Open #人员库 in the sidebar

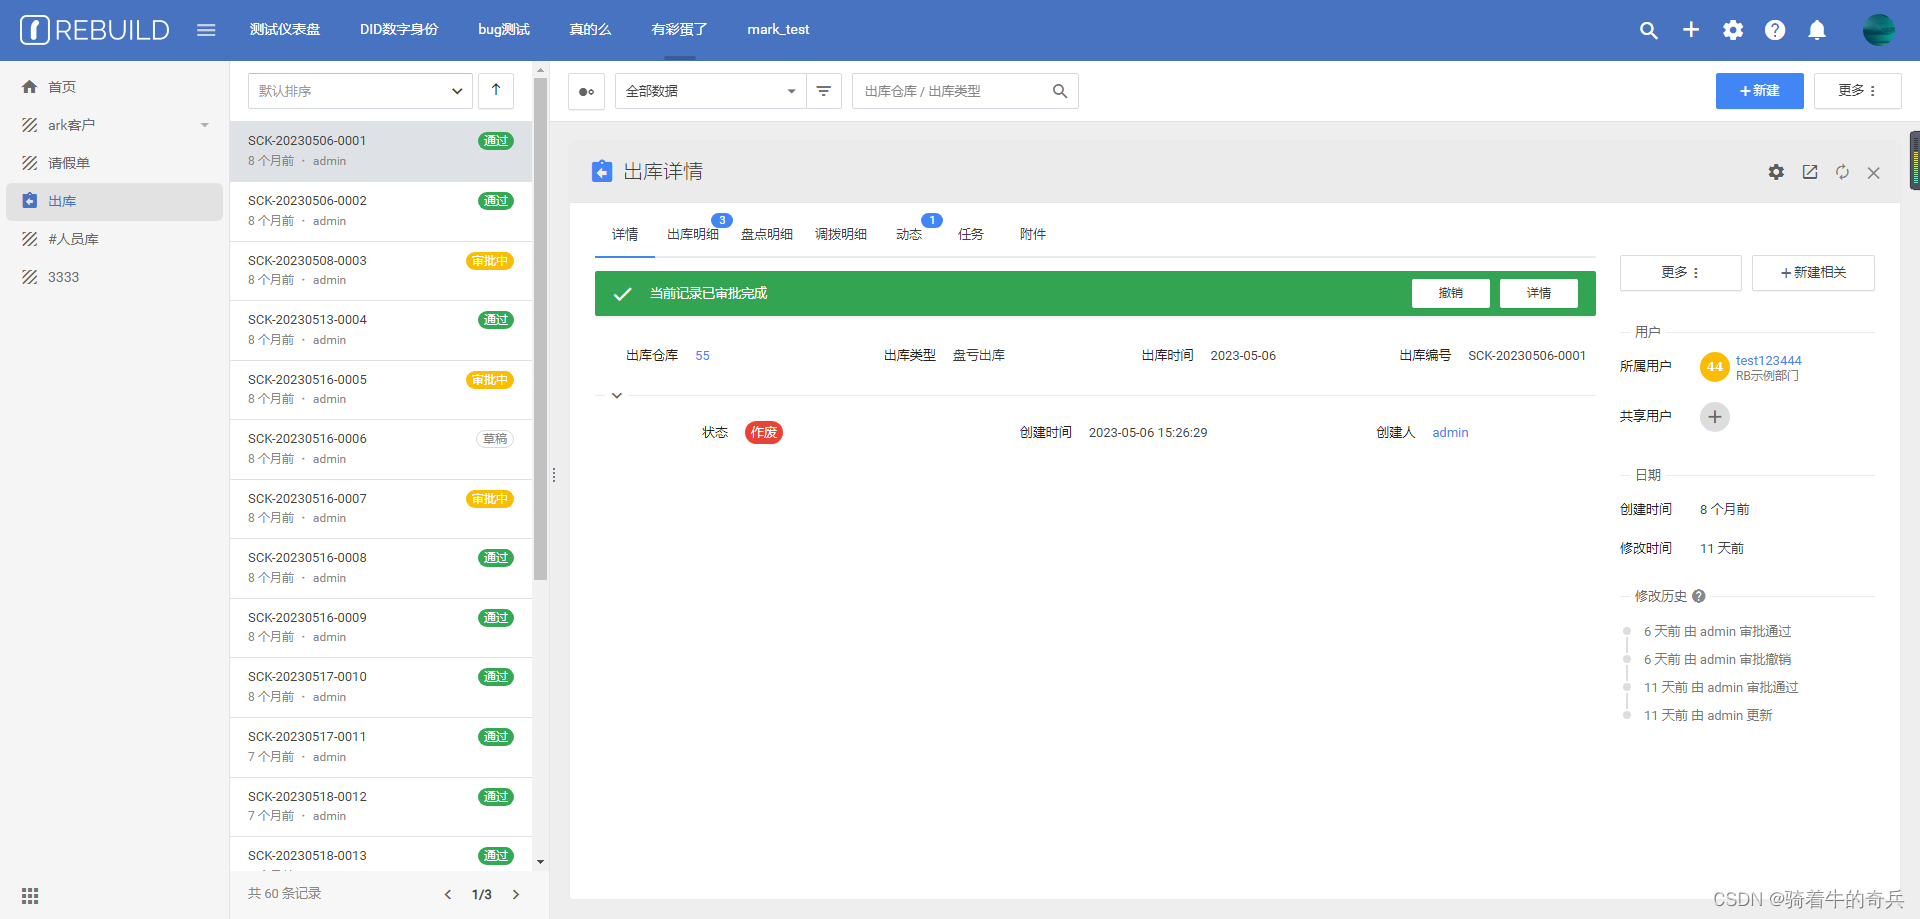click(x=115, y=239)
